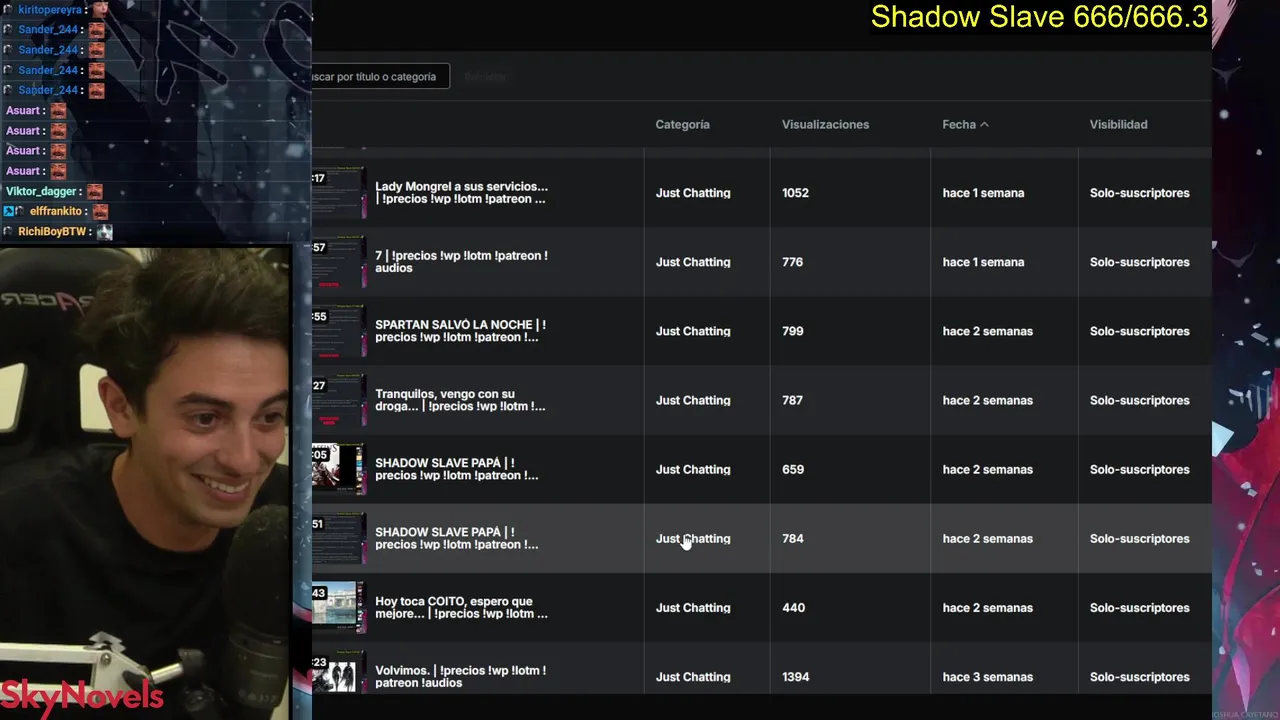The width and height of the screenshot is (1280, 720).
Task: Open thumbnail of 'Tranquilos, vengo con su droga' video
Action: pyautogui.click(x=339, y=400)
